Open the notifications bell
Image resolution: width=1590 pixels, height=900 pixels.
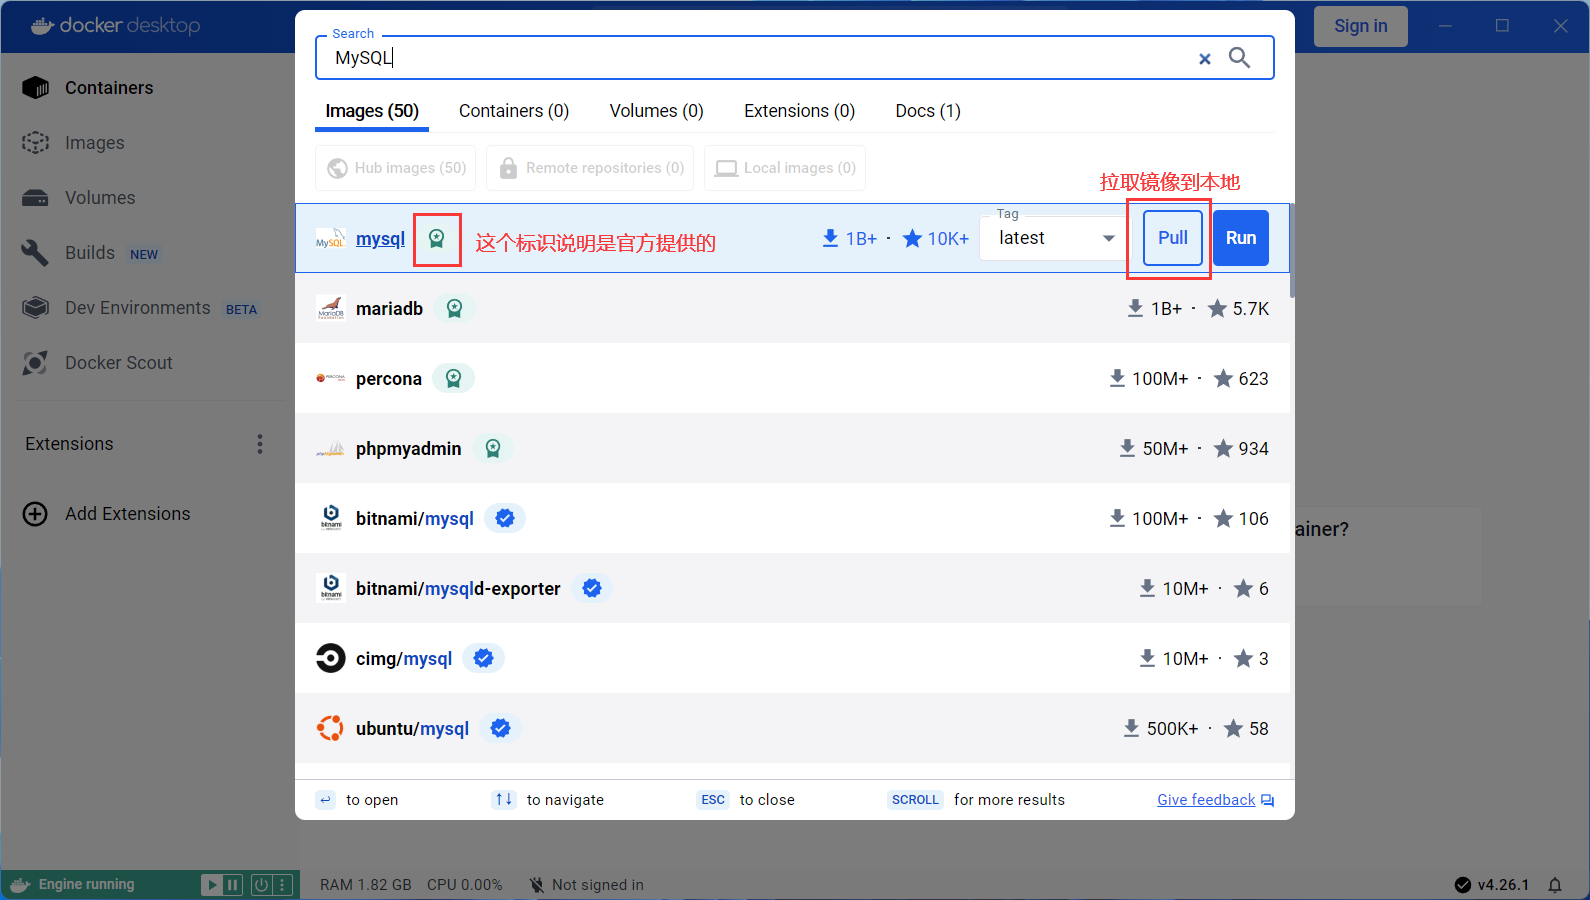coord(1555,885)
